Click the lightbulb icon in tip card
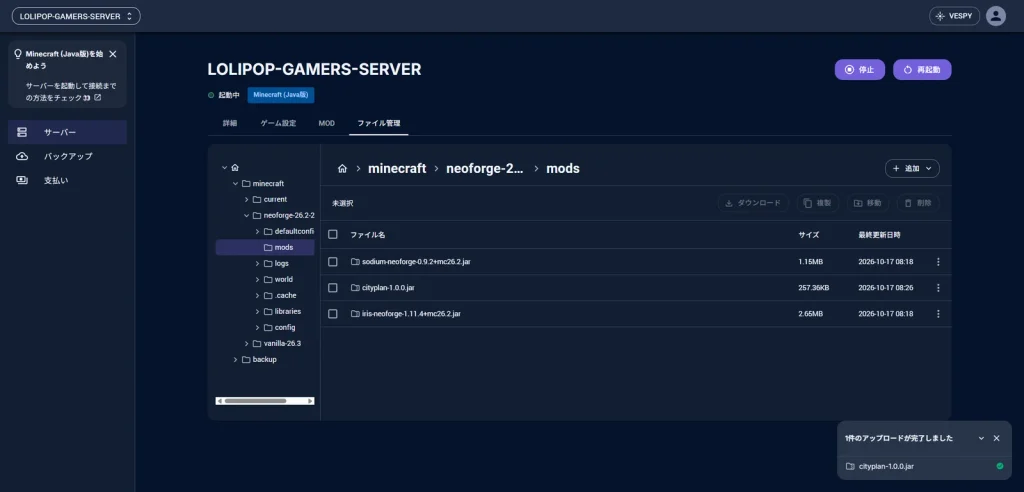Screen dimensions: 1024x492 tap(18, 54)
